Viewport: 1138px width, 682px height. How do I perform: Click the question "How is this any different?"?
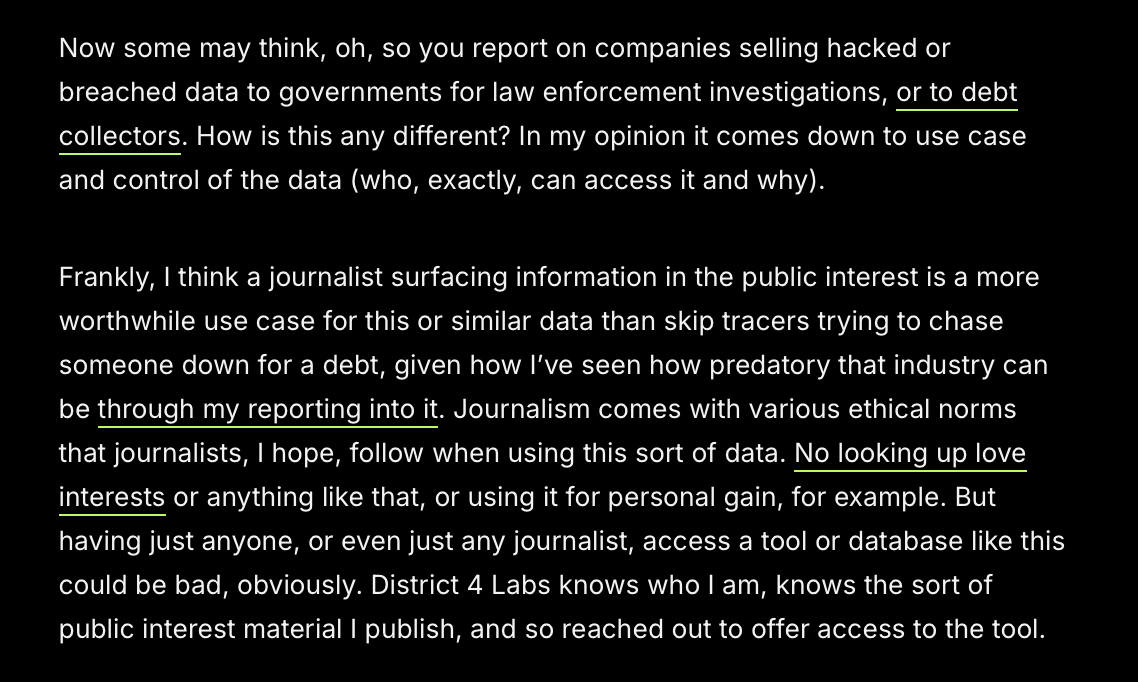point(353,137)
